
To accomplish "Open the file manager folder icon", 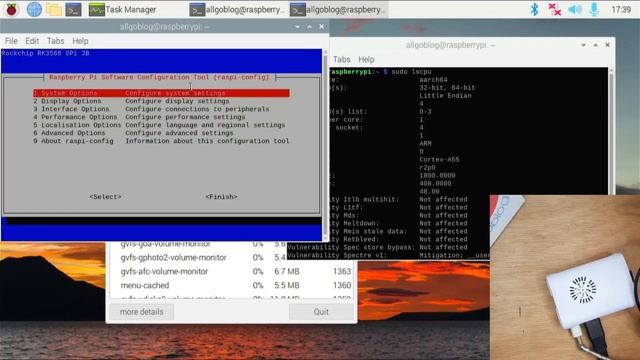I will tap(53, 9).
